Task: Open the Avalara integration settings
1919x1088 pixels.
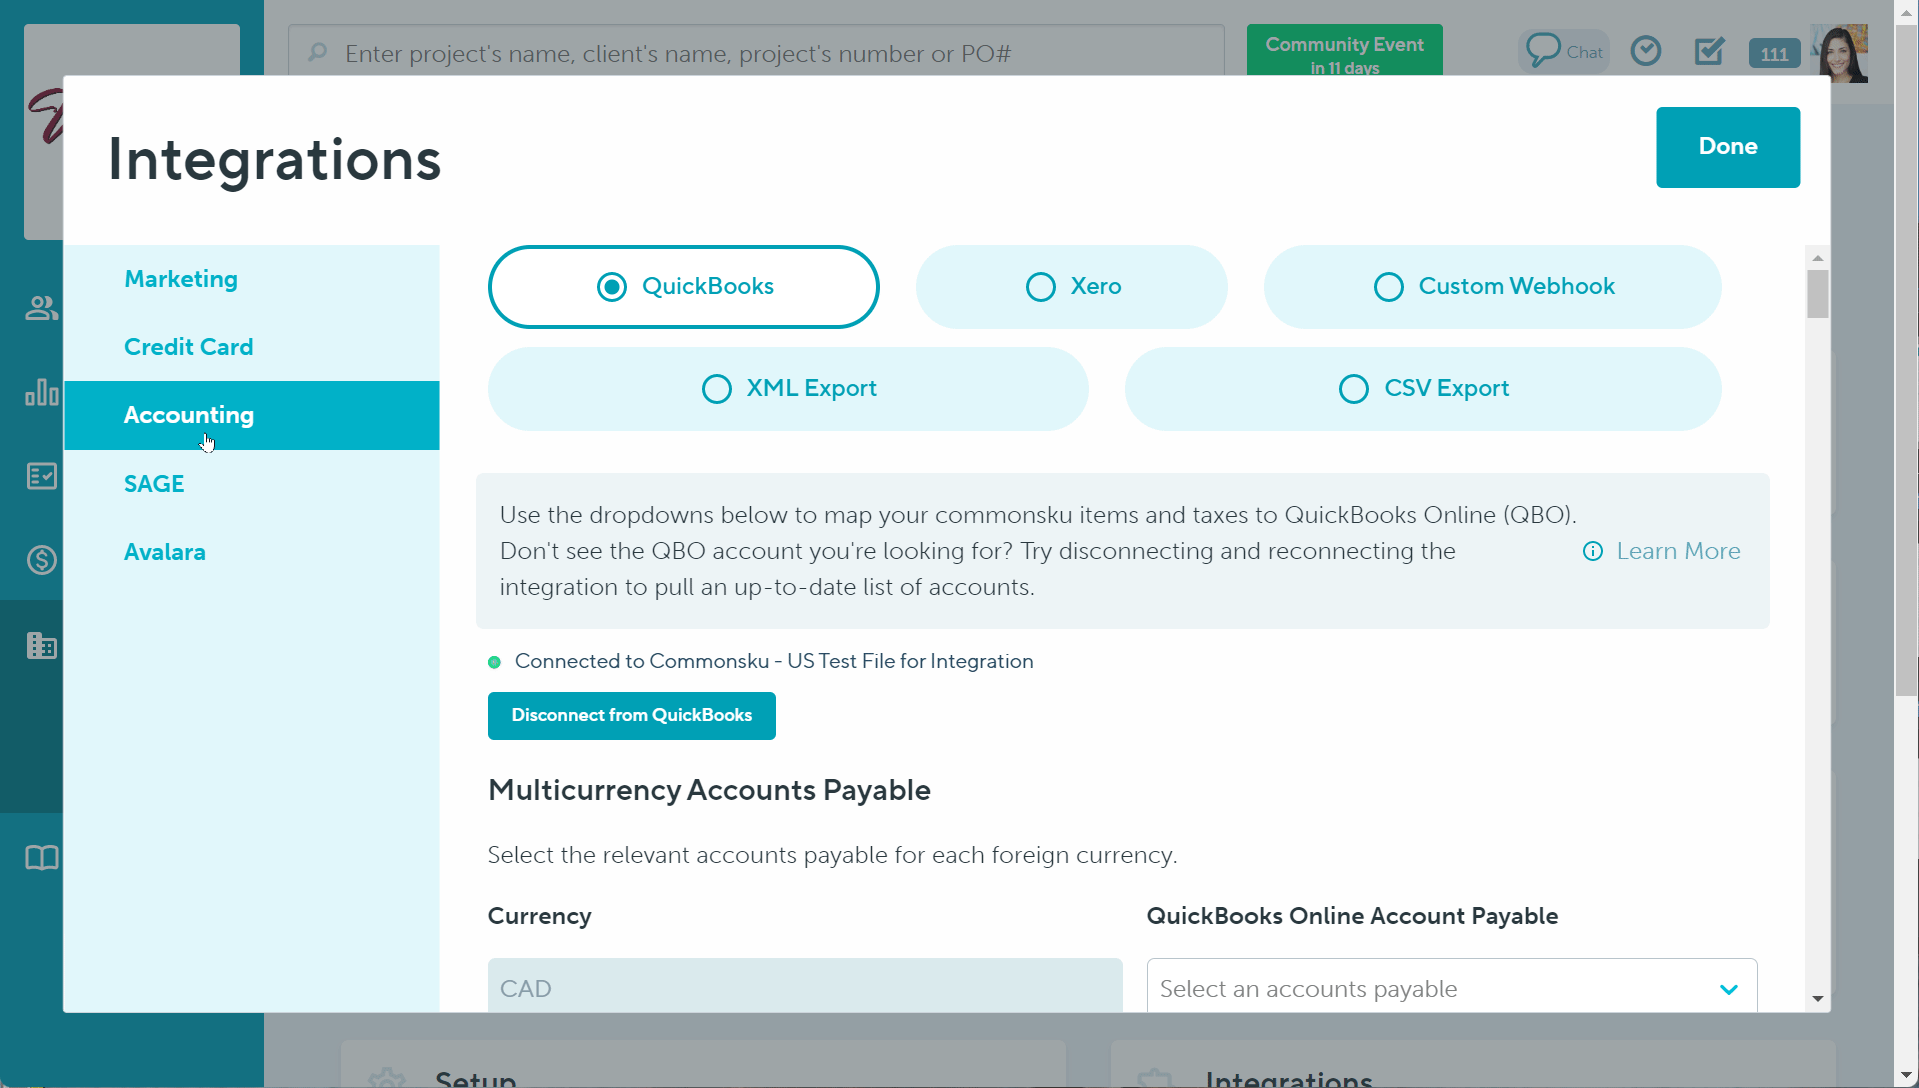Action: tap(164, 551)
